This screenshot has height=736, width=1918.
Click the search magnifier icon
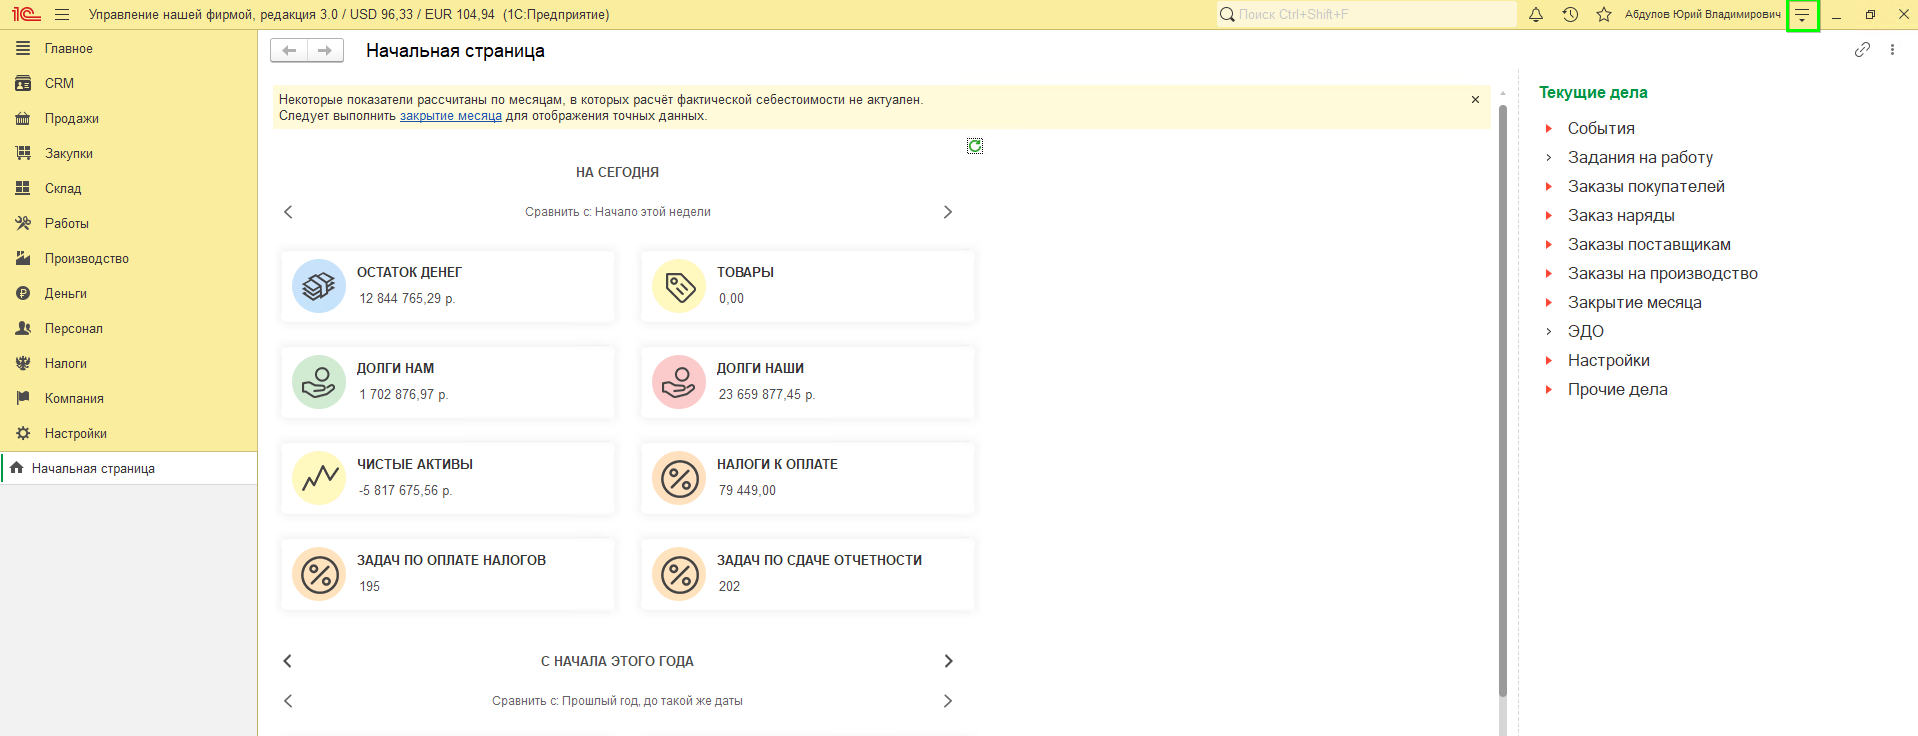coord(1227,15)
